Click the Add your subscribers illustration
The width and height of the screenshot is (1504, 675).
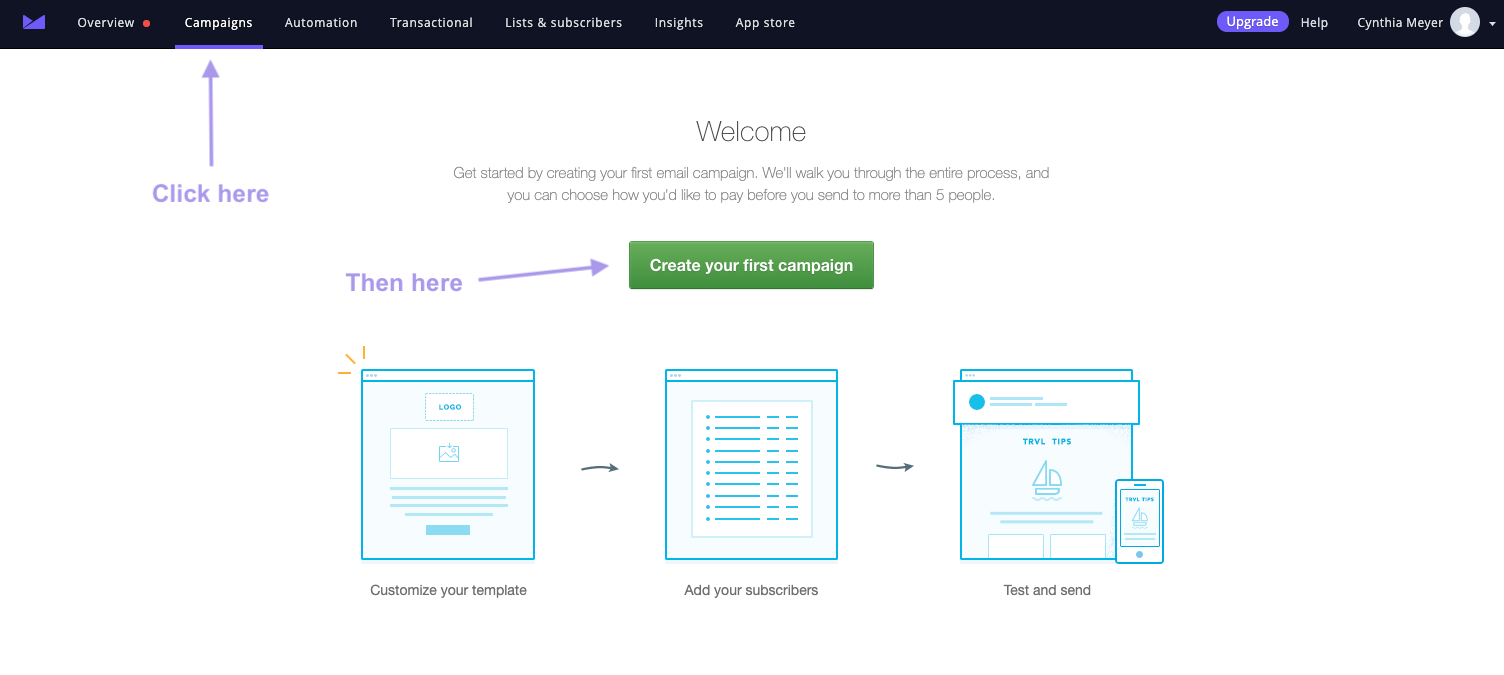[x=751, y=465]
